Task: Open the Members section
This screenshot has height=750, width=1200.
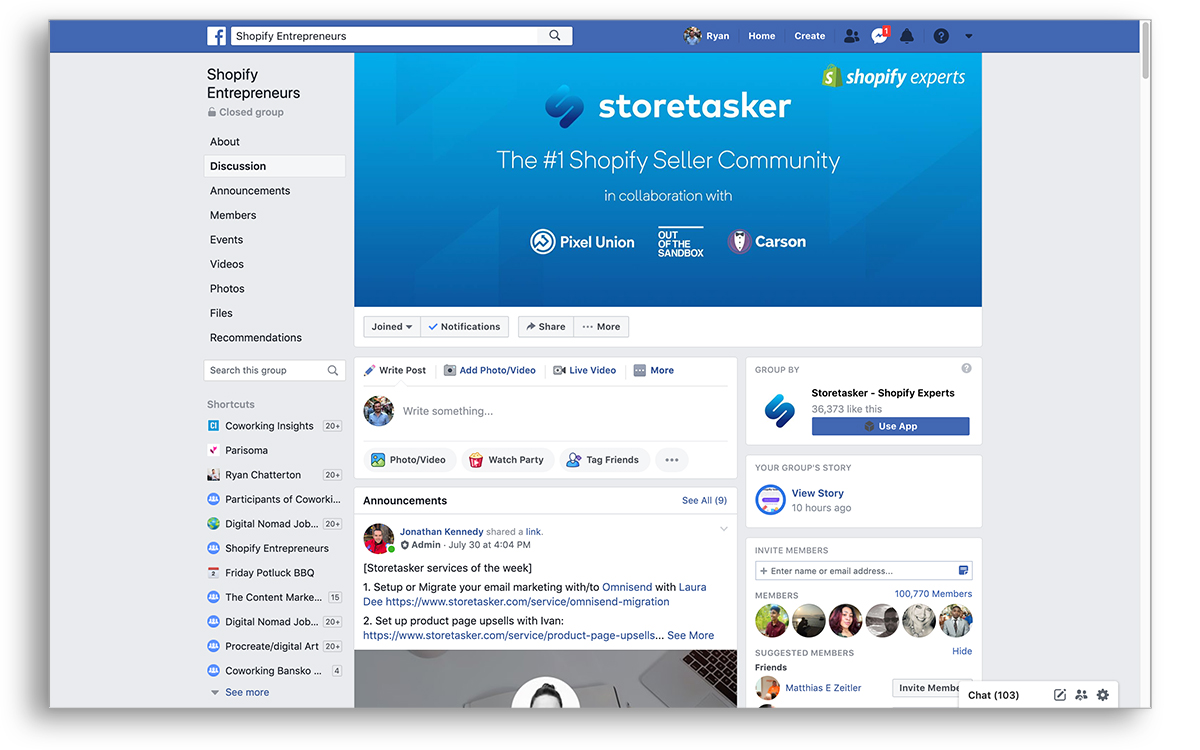Action: 233,215
